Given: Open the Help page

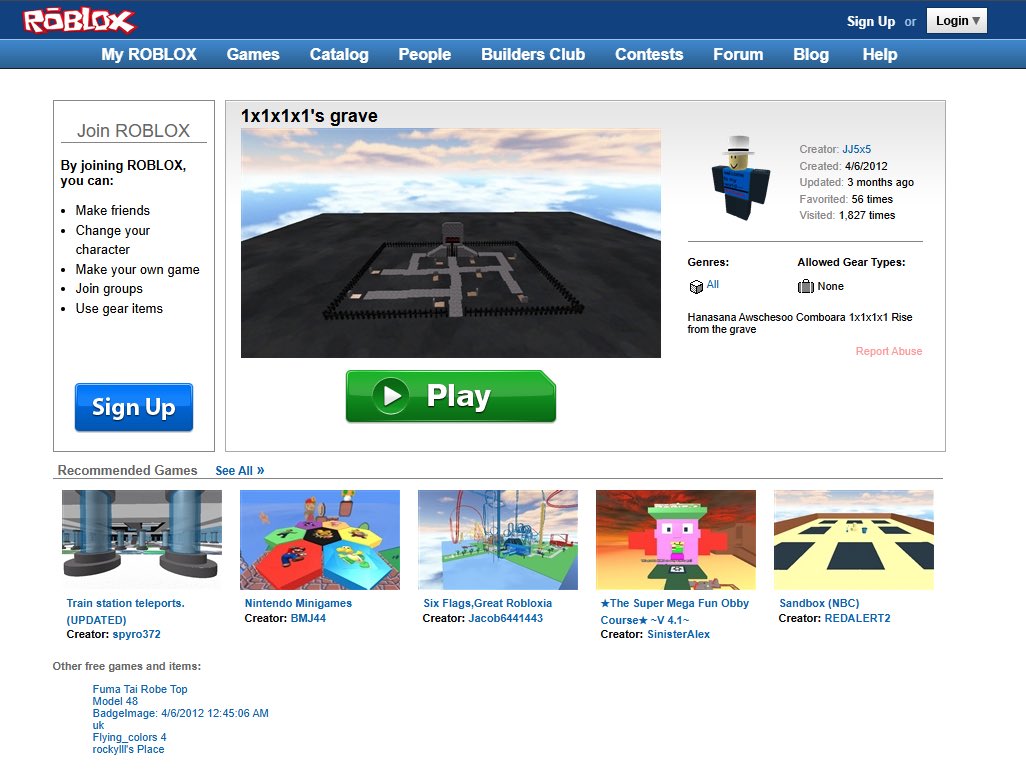Looking at the screenshot, I should click(879, 54).
